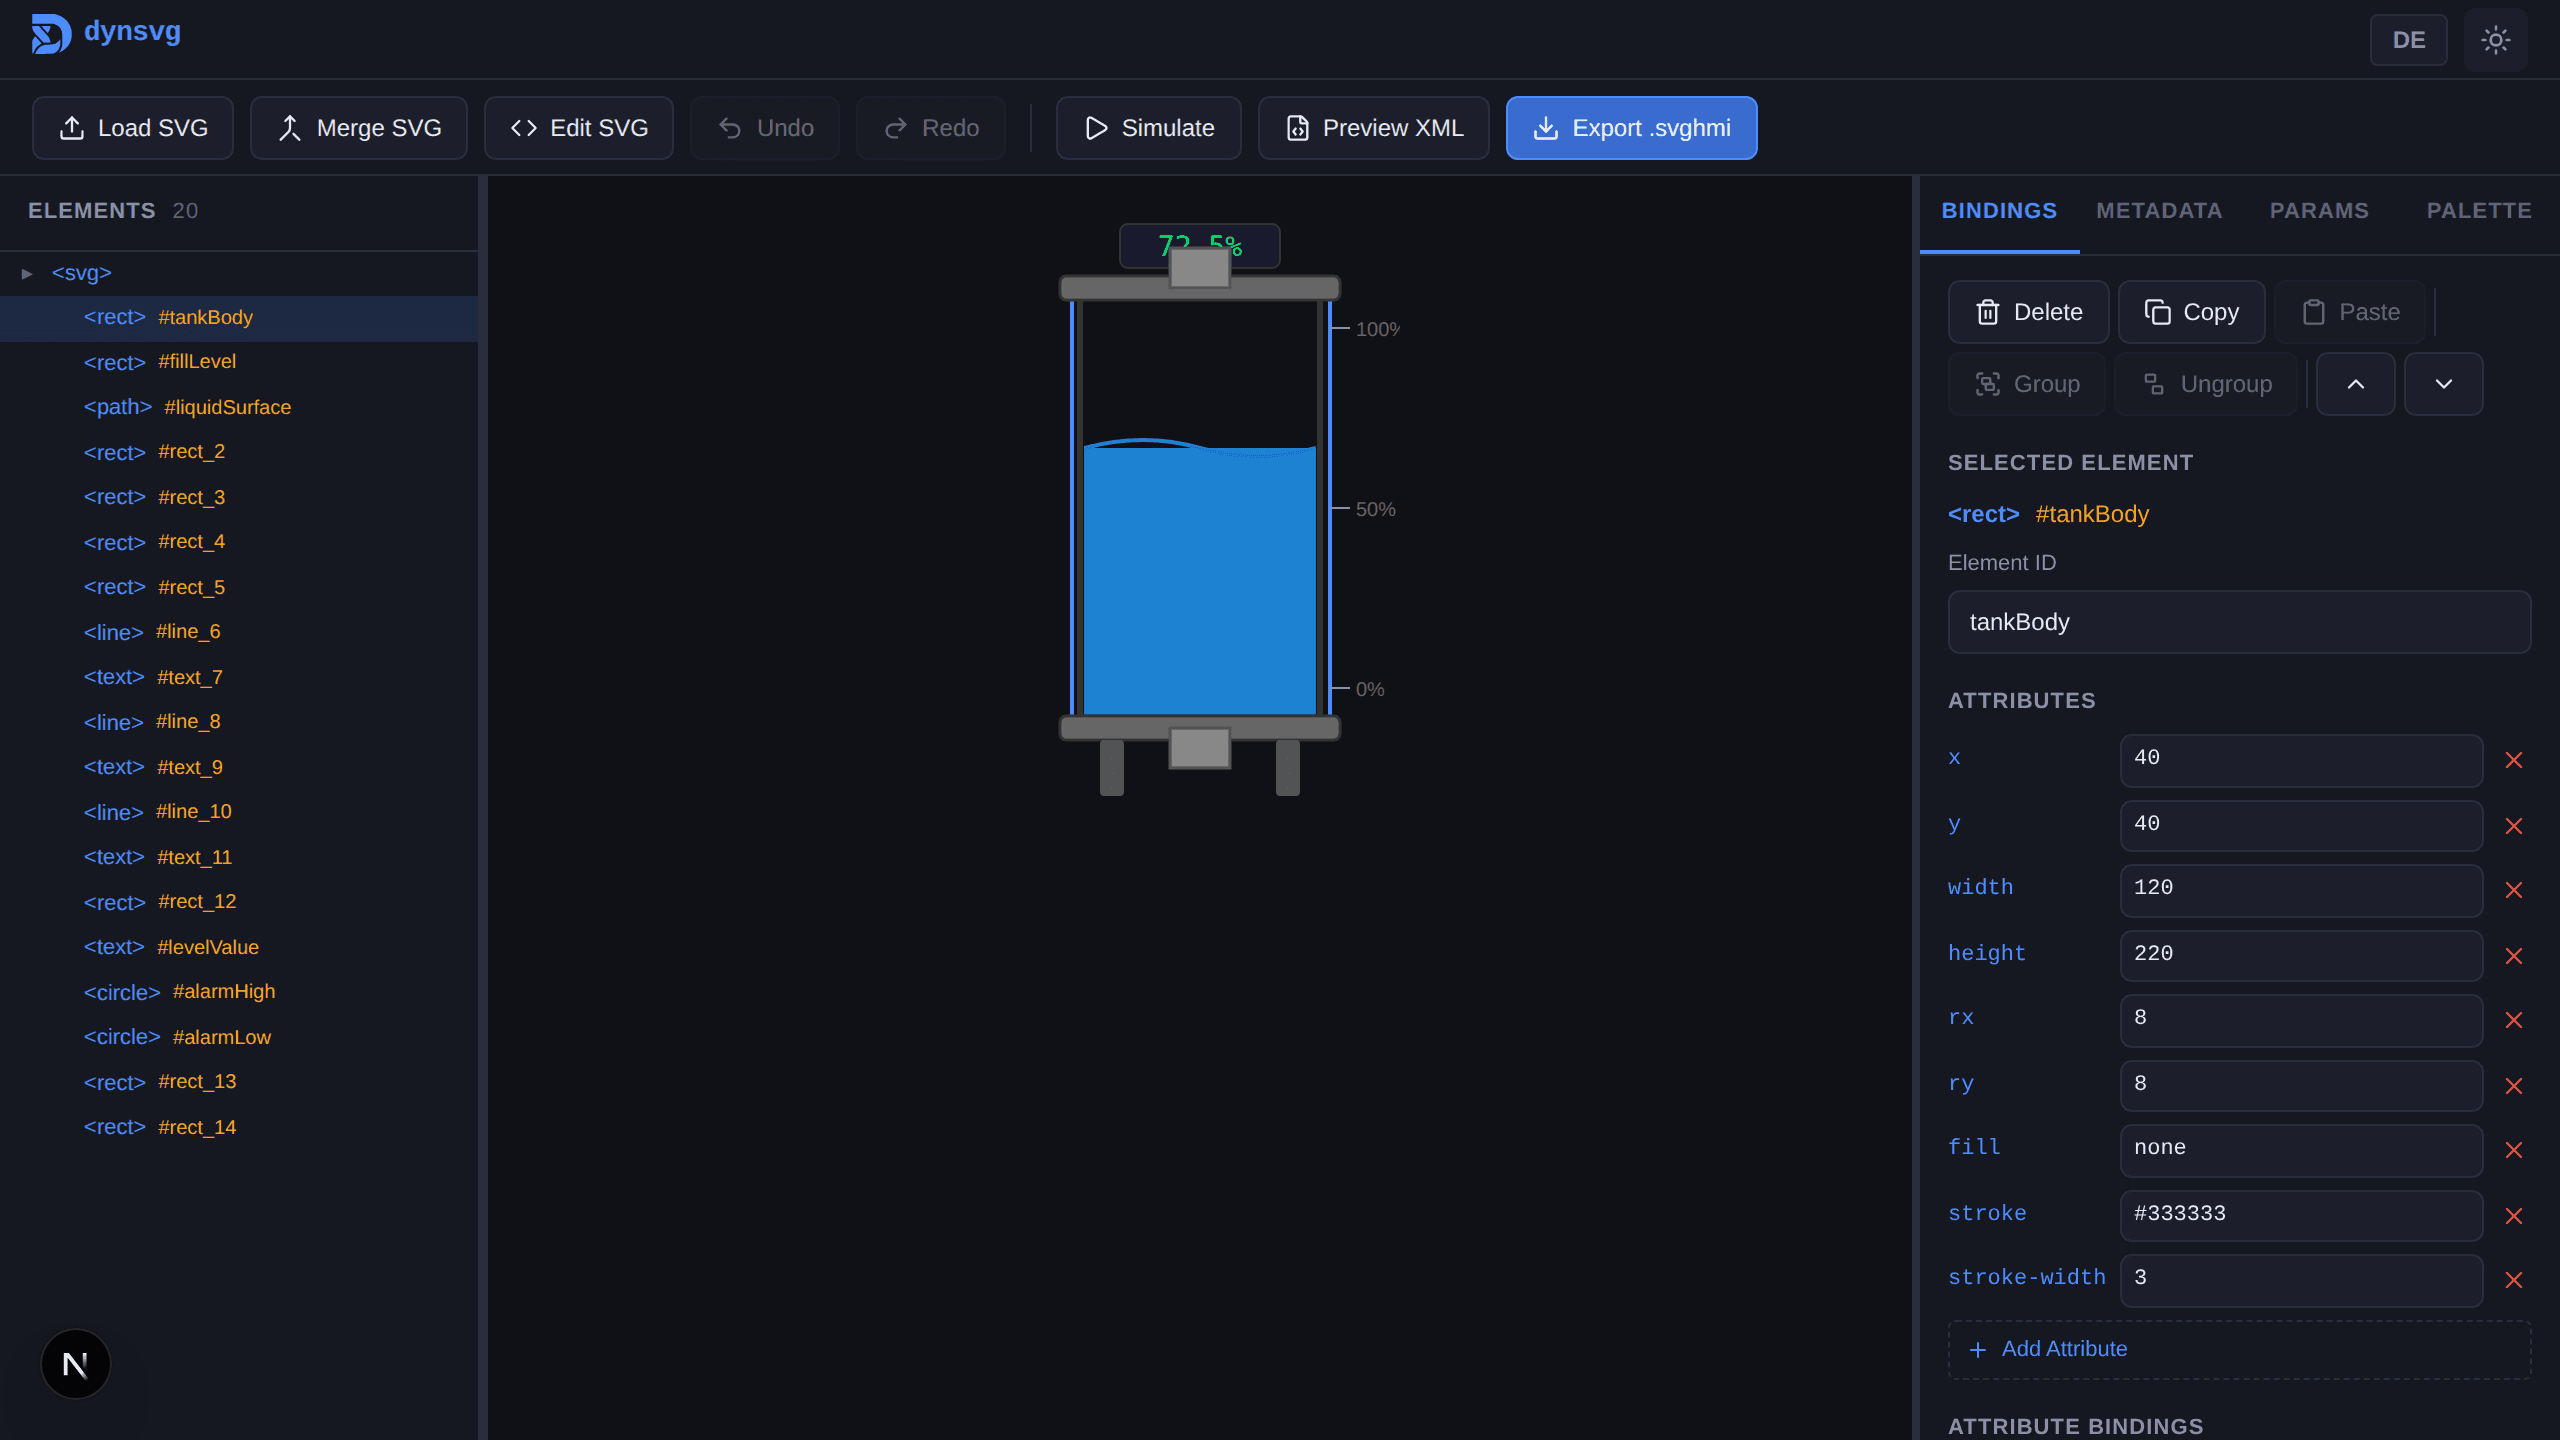Switch interface language to DE
This screenshot has height=1440, width=2560.
coord(2408,40)
